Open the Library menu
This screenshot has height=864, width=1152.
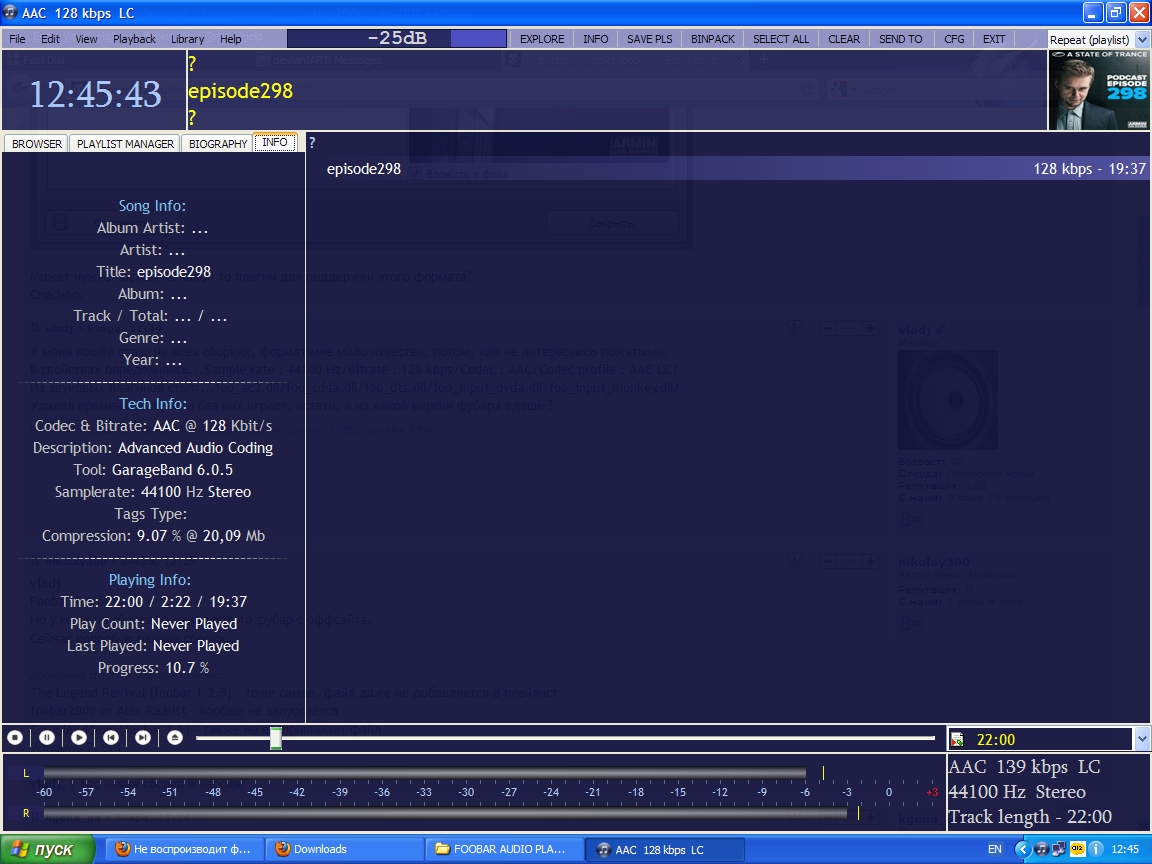click(187, 39)
